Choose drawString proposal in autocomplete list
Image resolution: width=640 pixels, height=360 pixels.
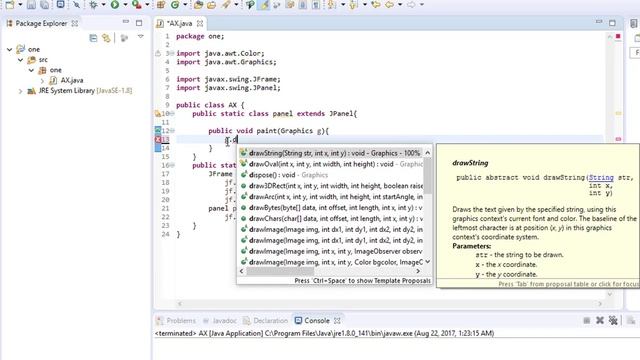(x=330, y=153)
